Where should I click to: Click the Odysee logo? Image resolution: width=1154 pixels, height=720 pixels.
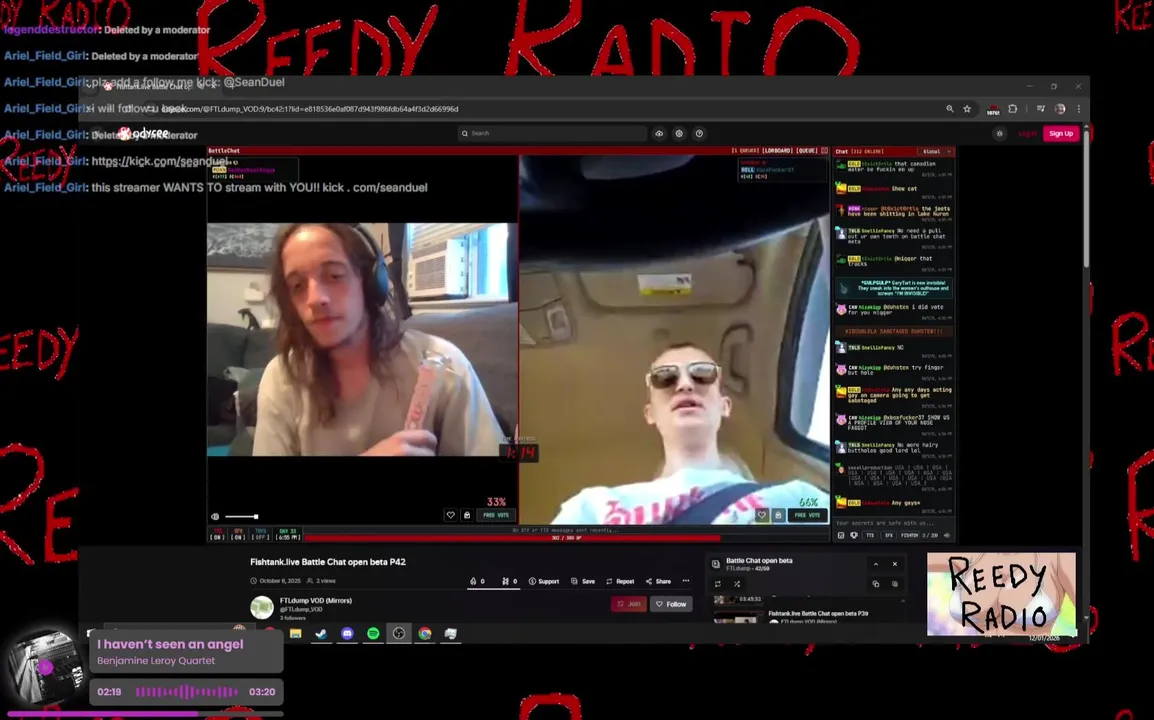coord(144,133)
